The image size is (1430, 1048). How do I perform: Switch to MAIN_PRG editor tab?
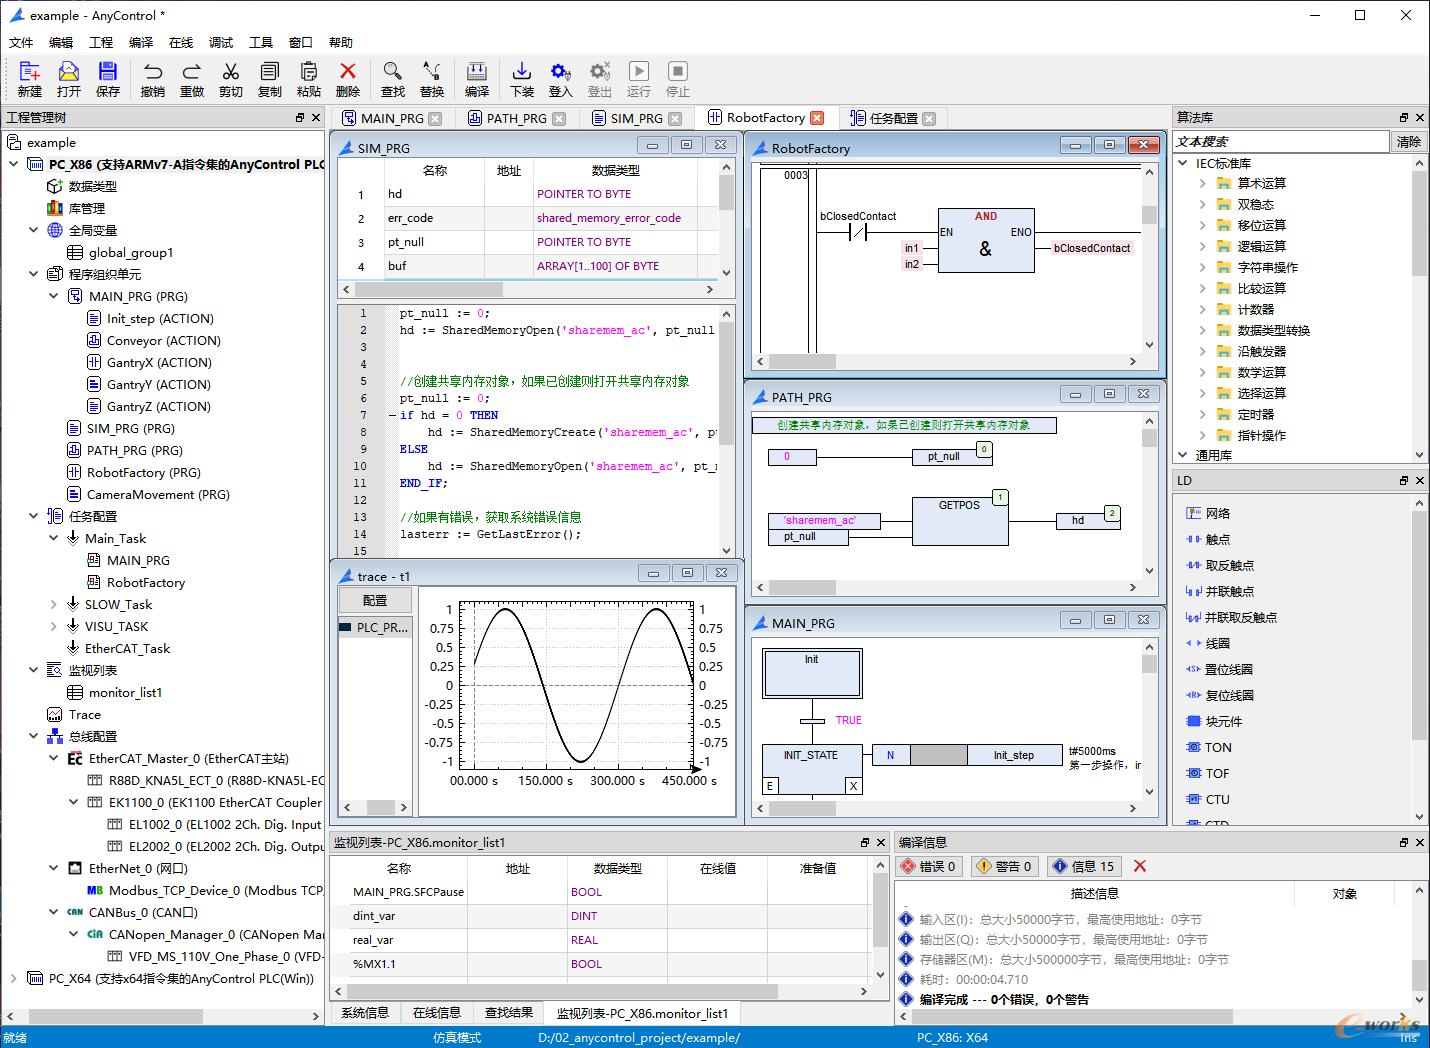pos(391,118)
